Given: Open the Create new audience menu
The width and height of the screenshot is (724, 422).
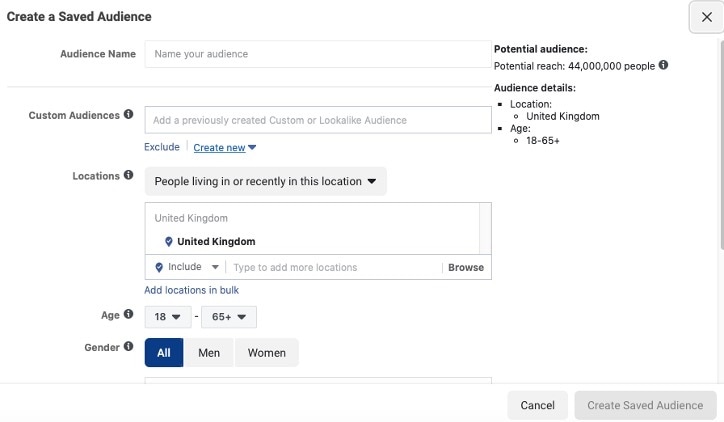Looking at the screenshot, I should point(225,148).
